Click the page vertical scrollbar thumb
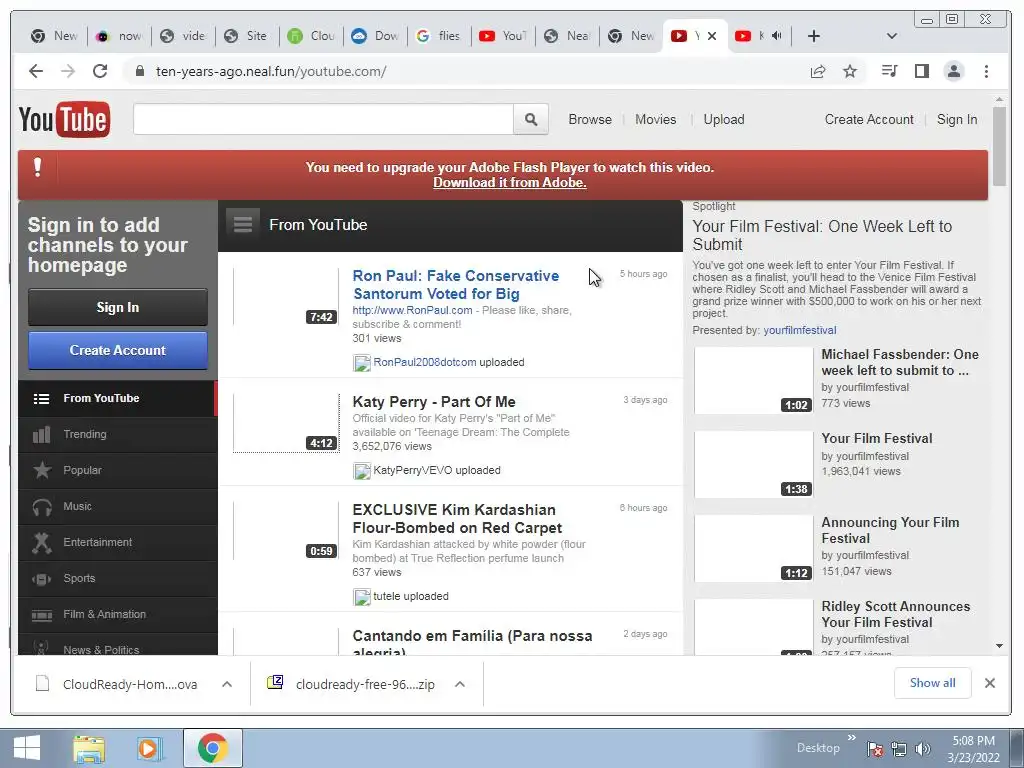 pyautogui.click(x=999, y=146)
